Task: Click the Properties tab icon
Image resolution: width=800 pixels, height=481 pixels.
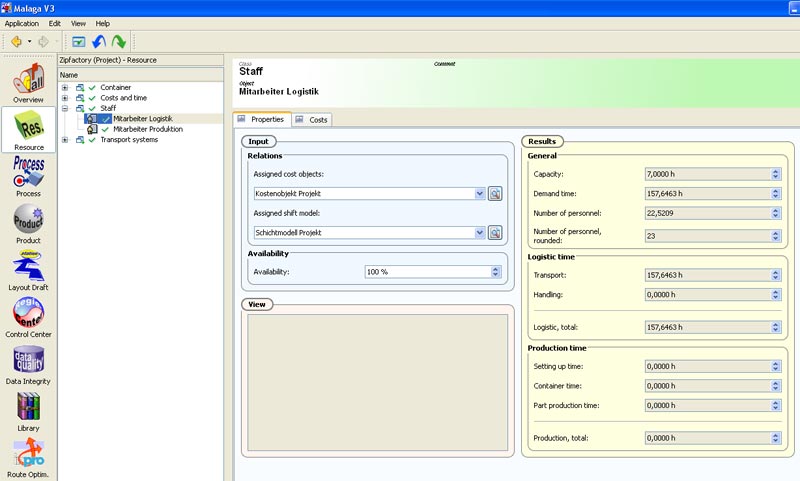Action: [242, 119]
